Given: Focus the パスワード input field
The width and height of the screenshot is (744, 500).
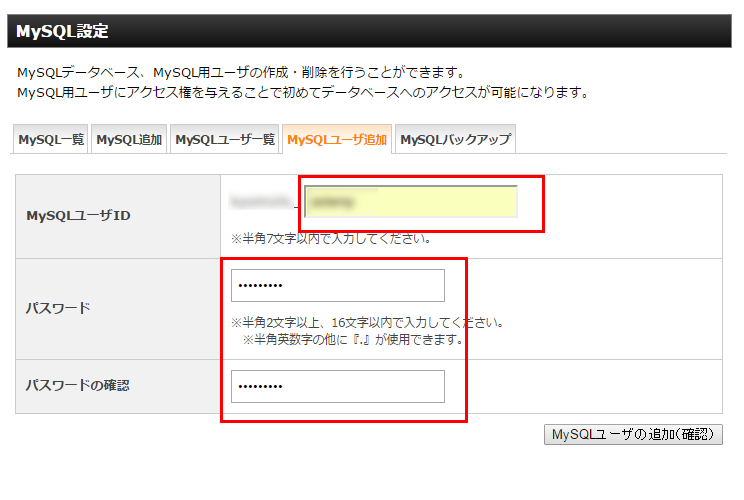Looking at the screenshot, I should (338, 286).
